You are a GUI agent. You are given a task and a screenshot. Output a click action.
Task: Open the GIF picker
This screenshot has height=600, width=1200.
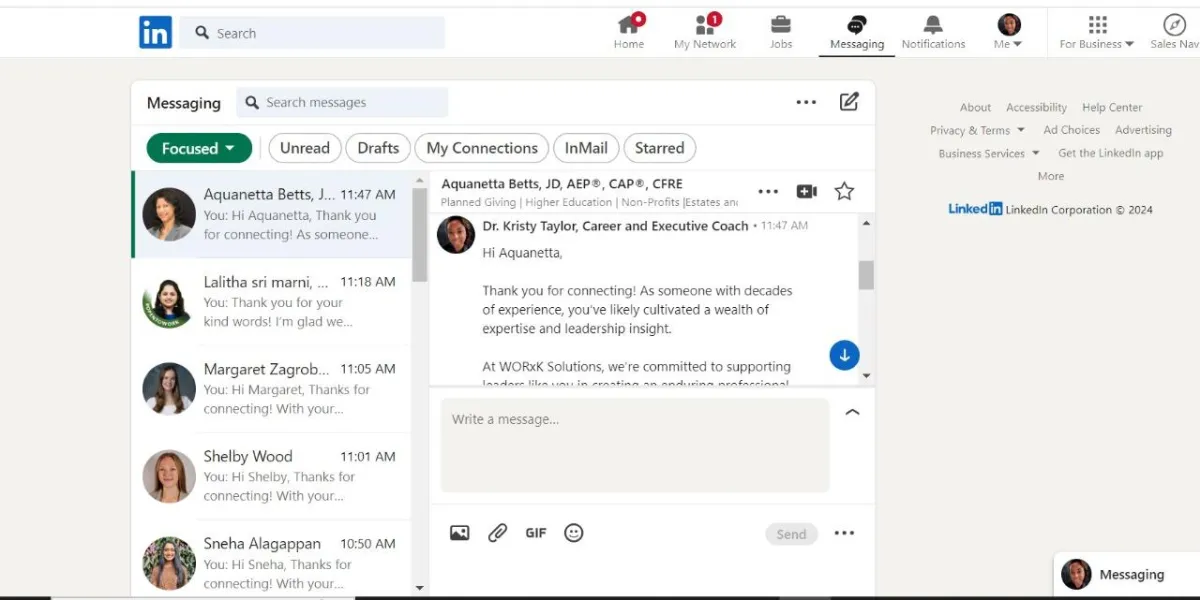tap(536, 533)
